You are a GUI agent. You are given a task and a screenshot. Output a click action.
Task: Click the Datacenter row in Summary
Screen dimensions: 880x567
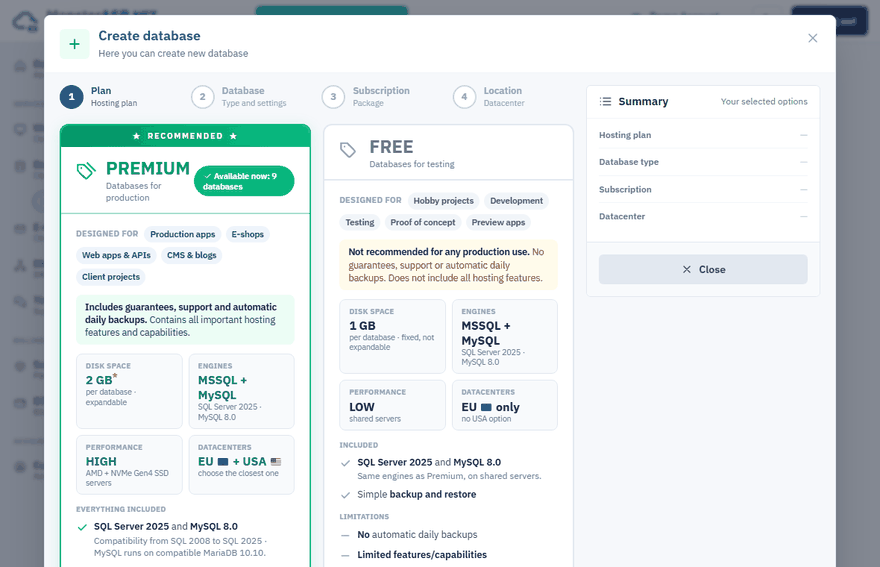703,217
